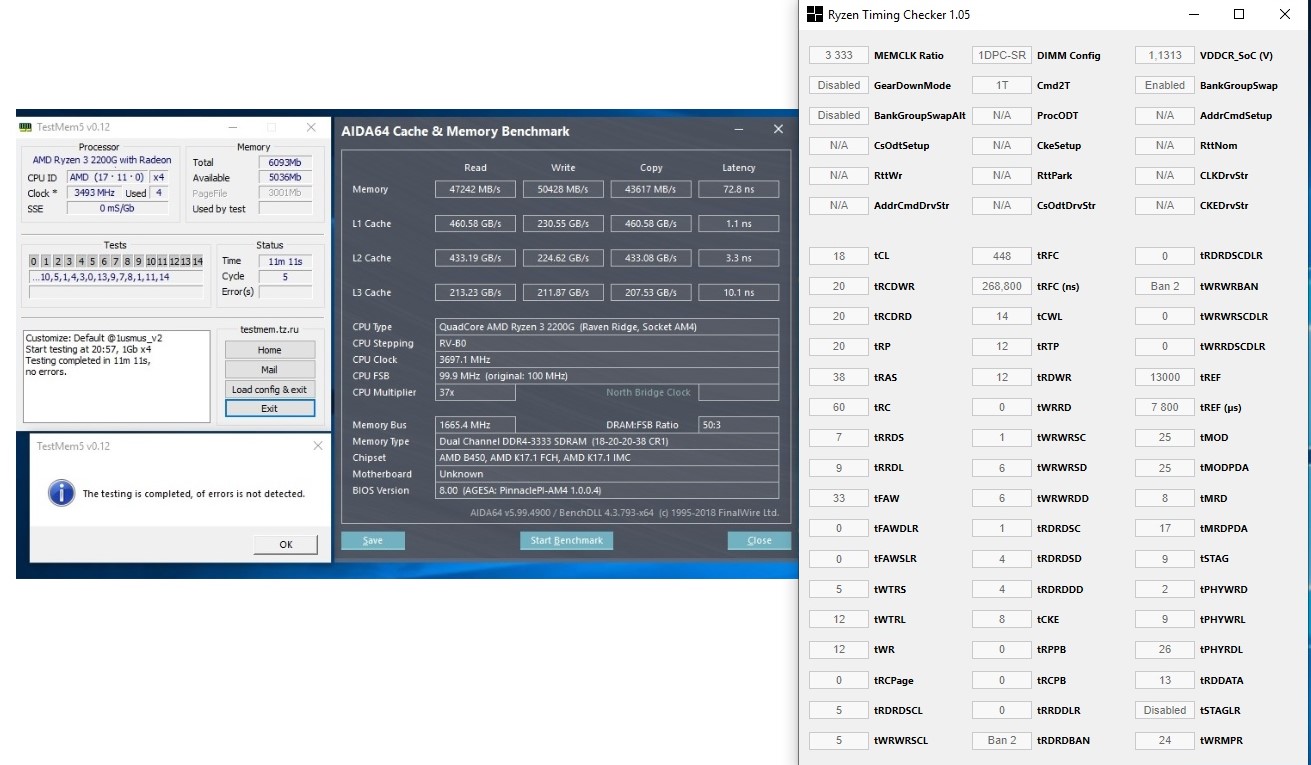The width and height of the screenshot is (1311, 765).
Task: Click the Chipset AMD B450 field
Action: (x=607, y=458)
